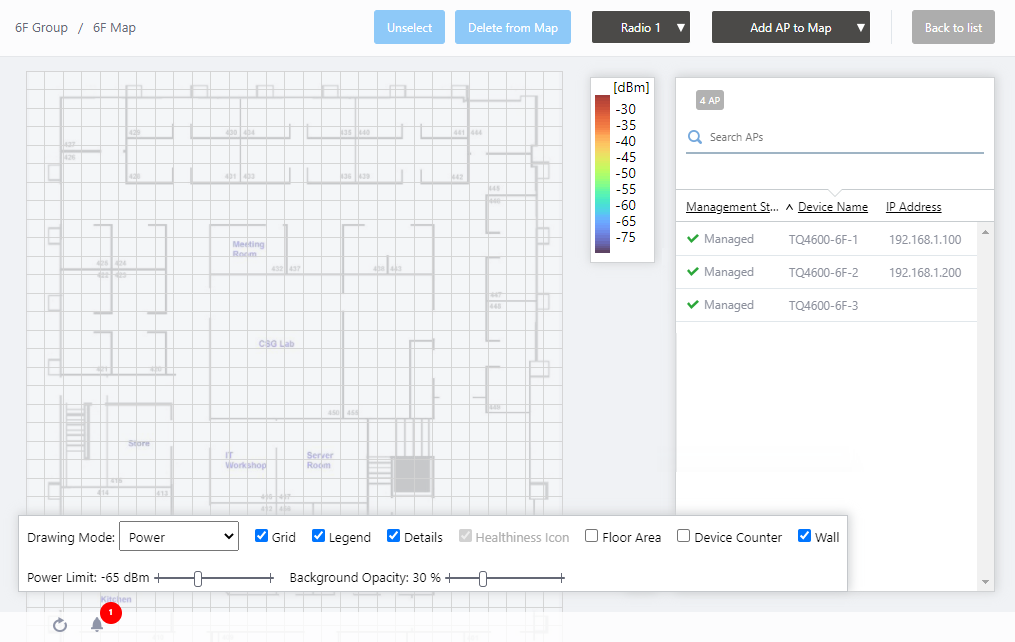
Task: Go to 6F Group breadcrumb link
Action: click(x=42, y=28)
